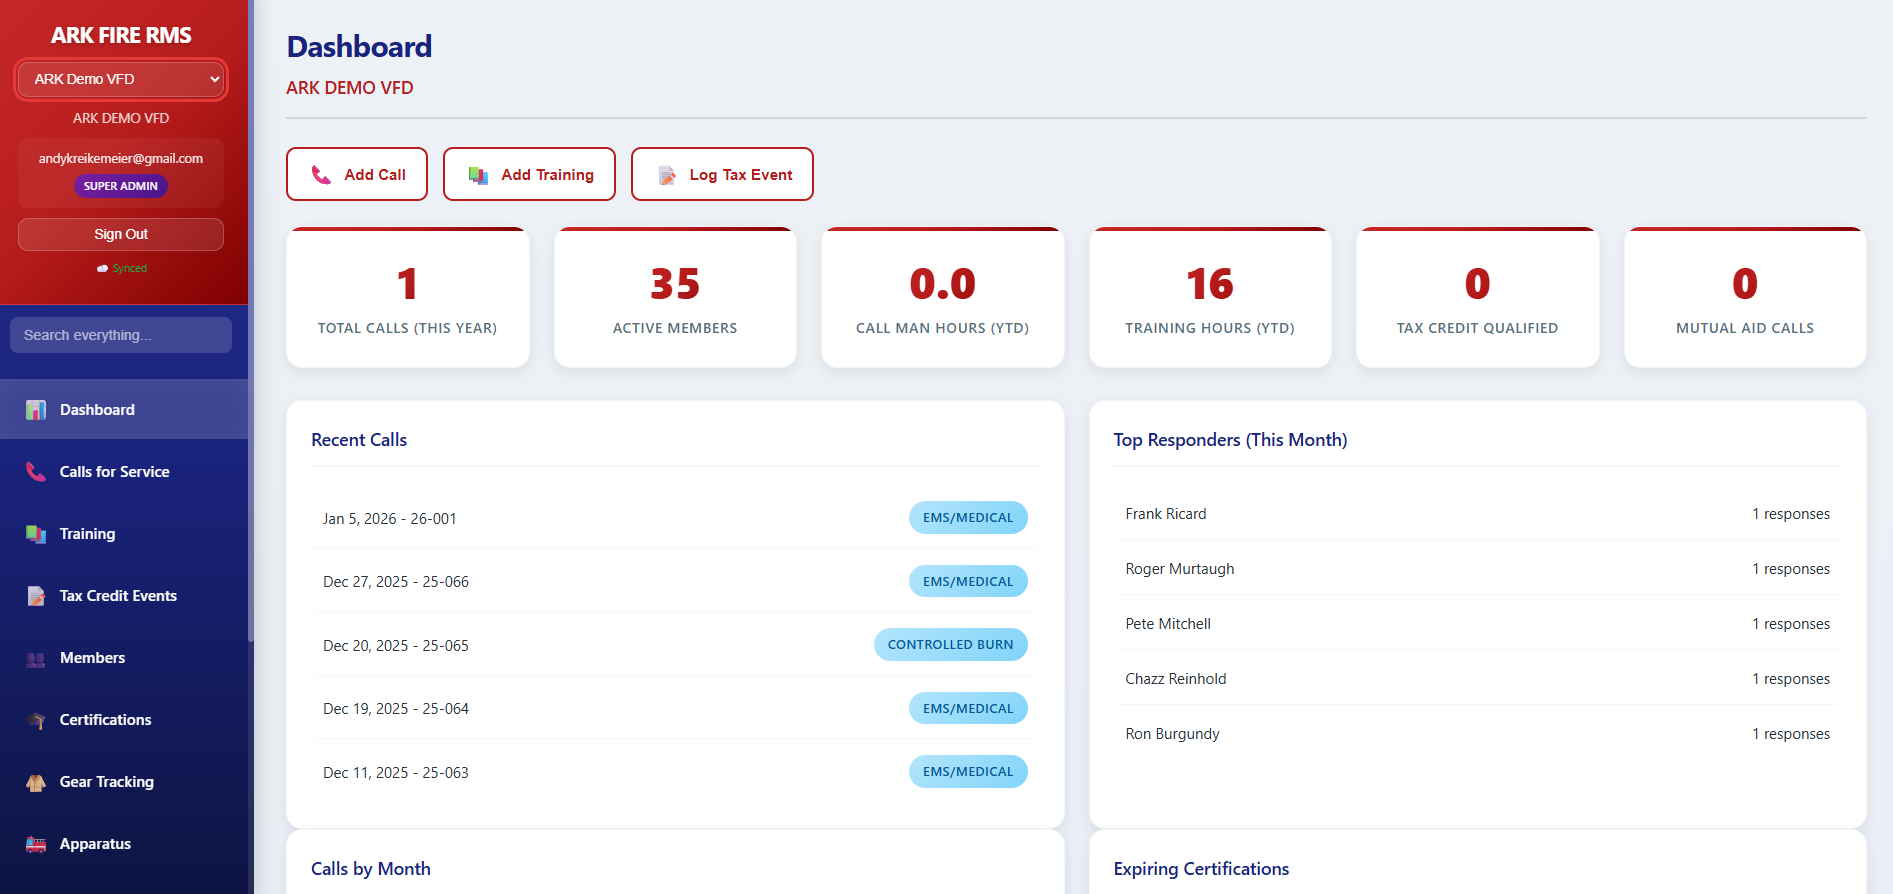Select call "Dec 19, 2025 - 25-064"
The width and height of the screenshot is (1893, 894).
pos(675,708)
